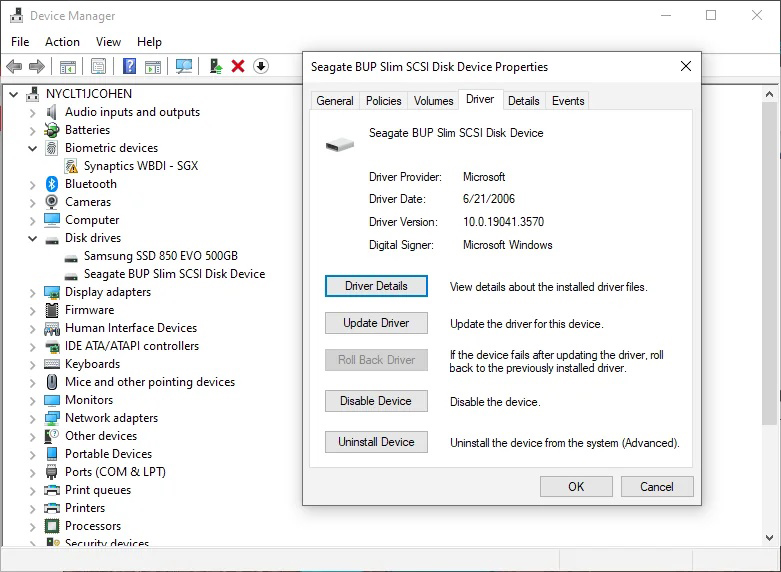Click the Help toolbar icon
781x572 pixels.
coord(129,67)
